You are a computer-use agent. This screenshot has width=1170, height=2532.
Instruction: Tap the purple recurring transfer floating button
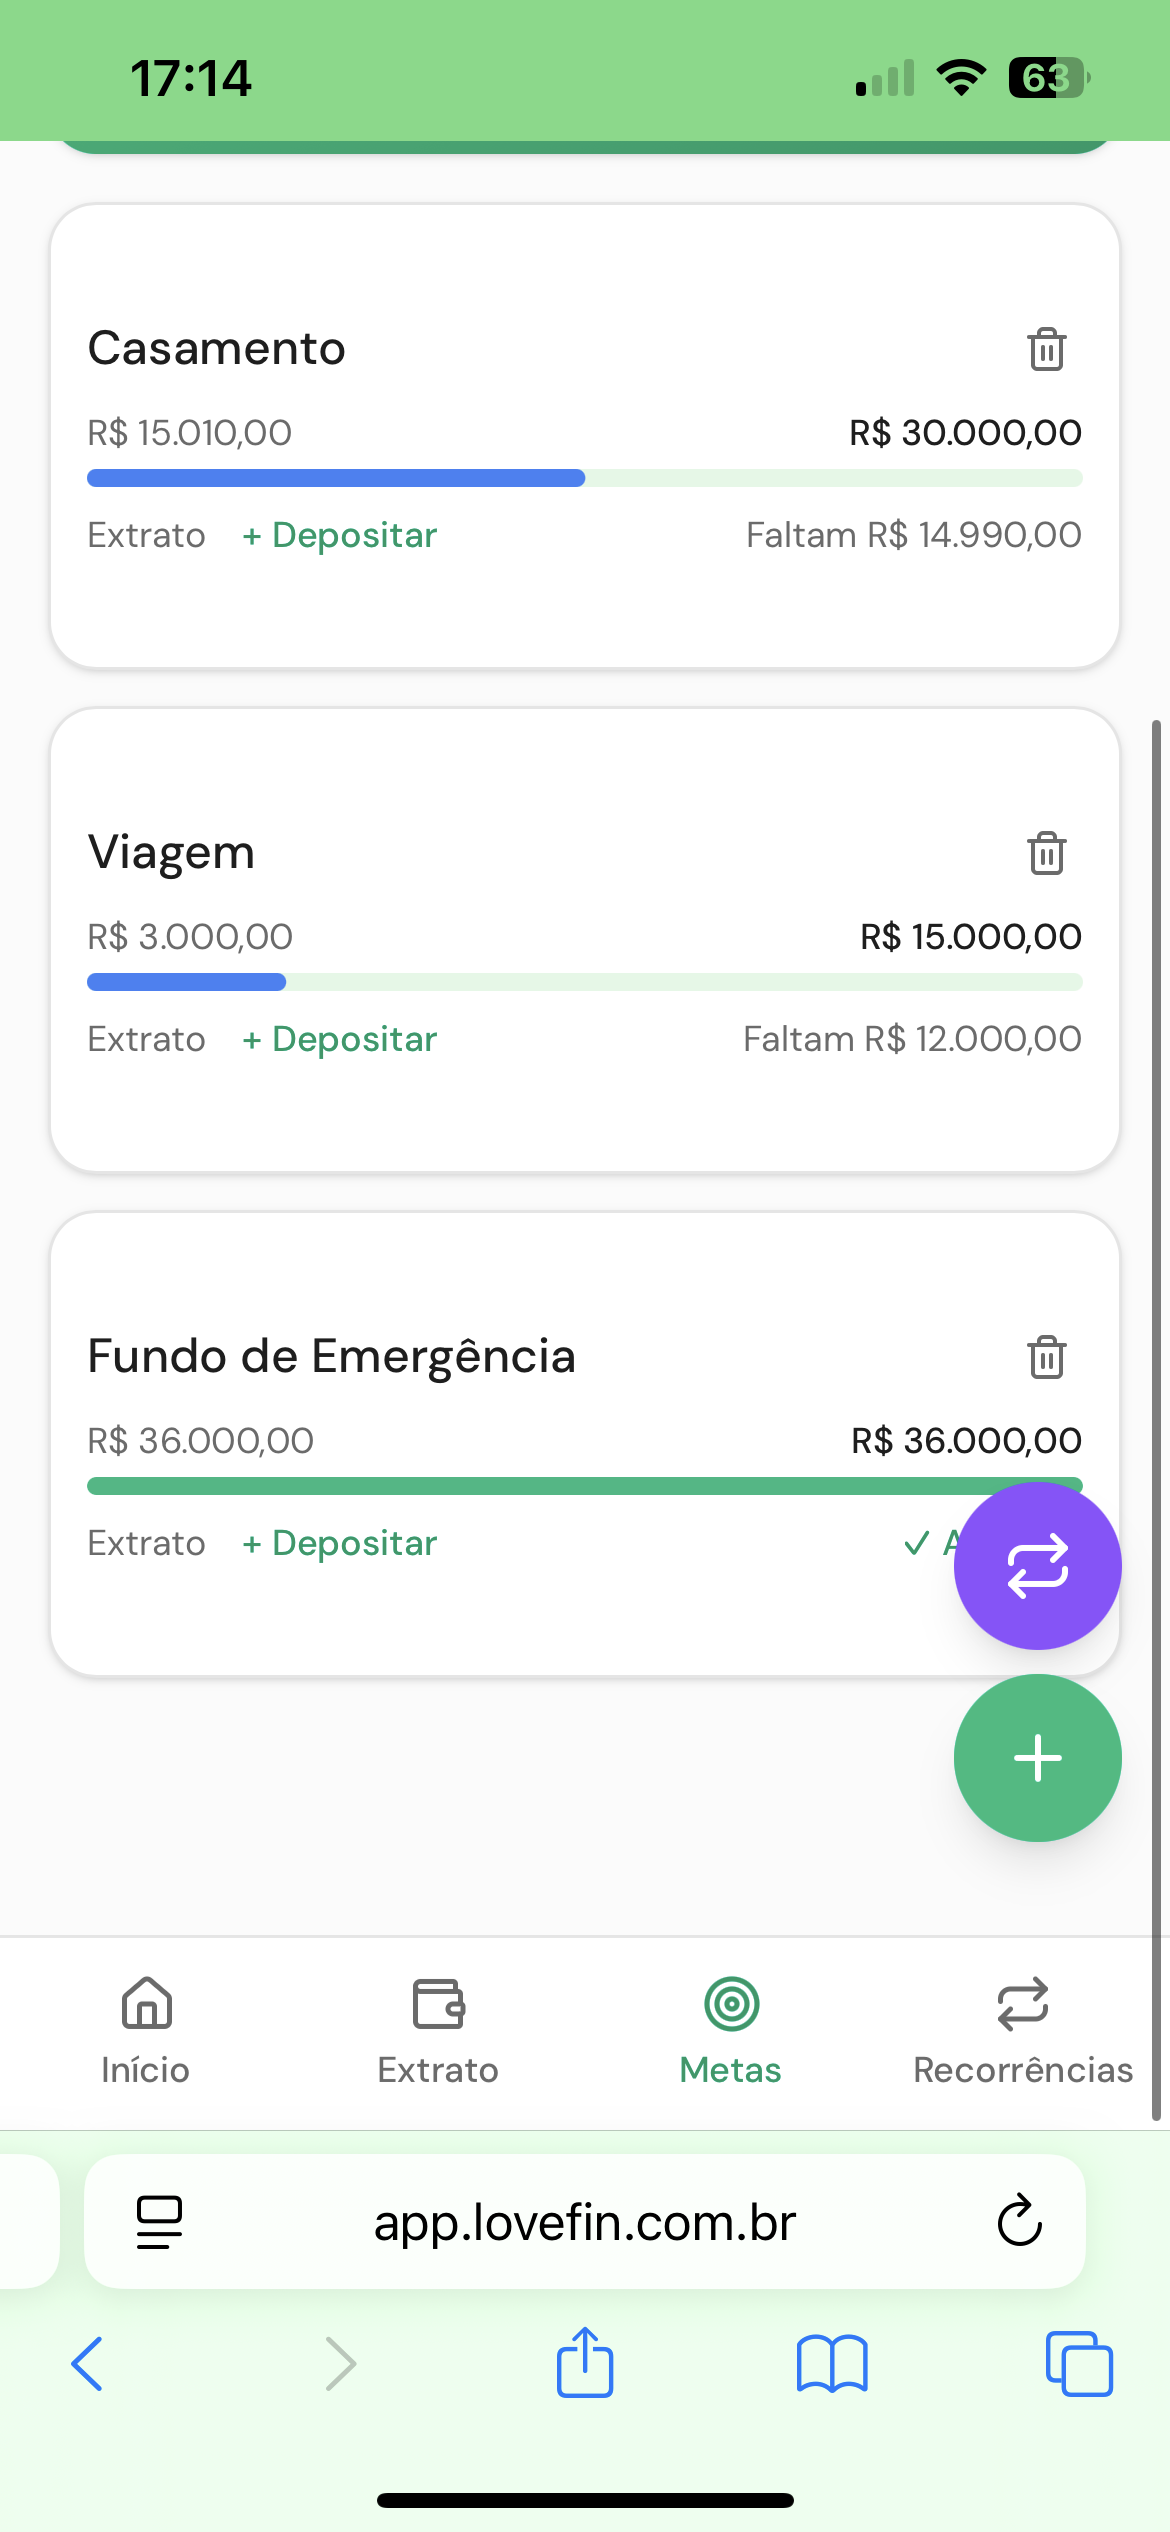click(1037, 1565)
